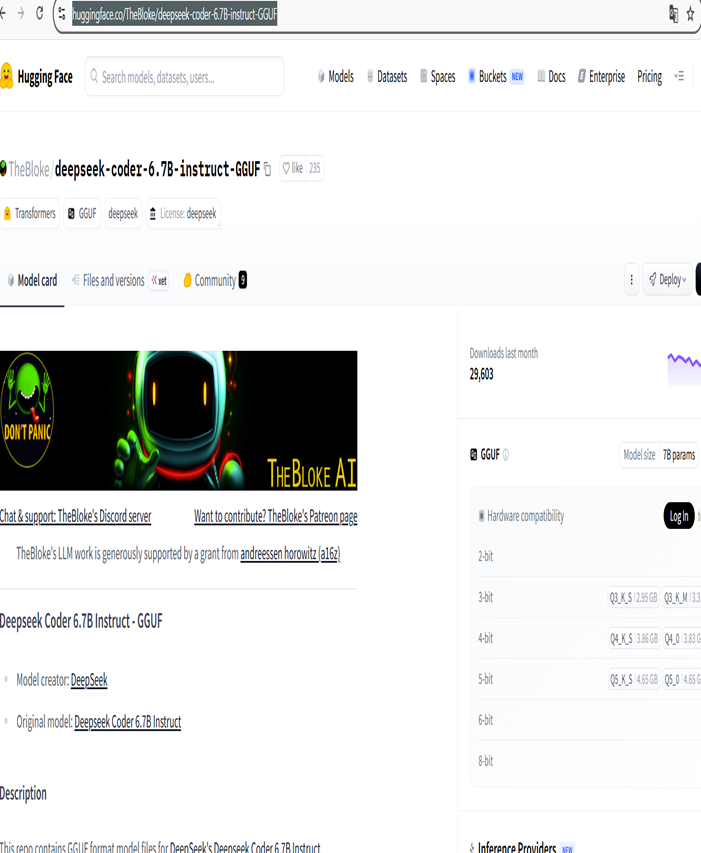Select Q5_0 4.65 GB quantization
This screenshot has height=853, width=701.
pyautogui.click(x=682, y=679)
